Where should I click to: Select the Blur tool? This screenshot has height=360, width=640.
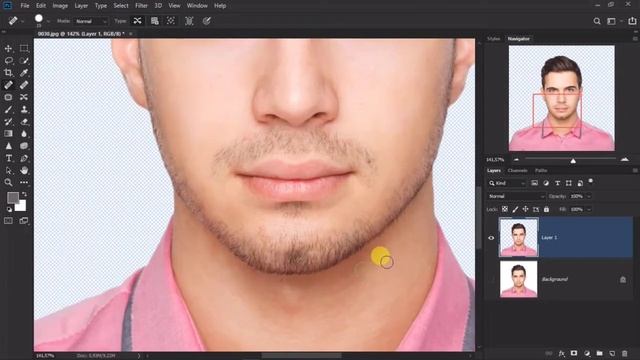(x=24, y=133)
